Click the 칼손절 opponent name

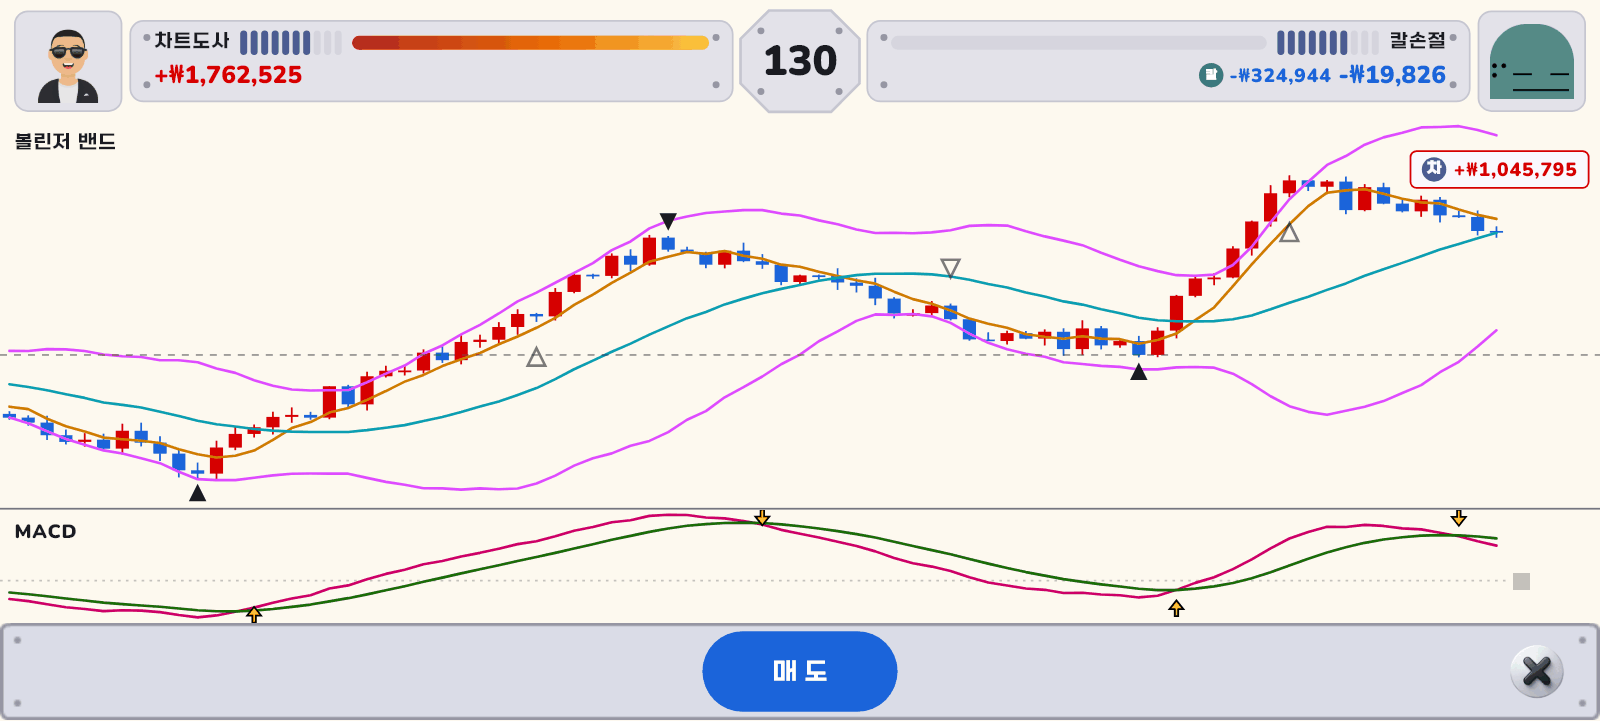[1418, 41]
